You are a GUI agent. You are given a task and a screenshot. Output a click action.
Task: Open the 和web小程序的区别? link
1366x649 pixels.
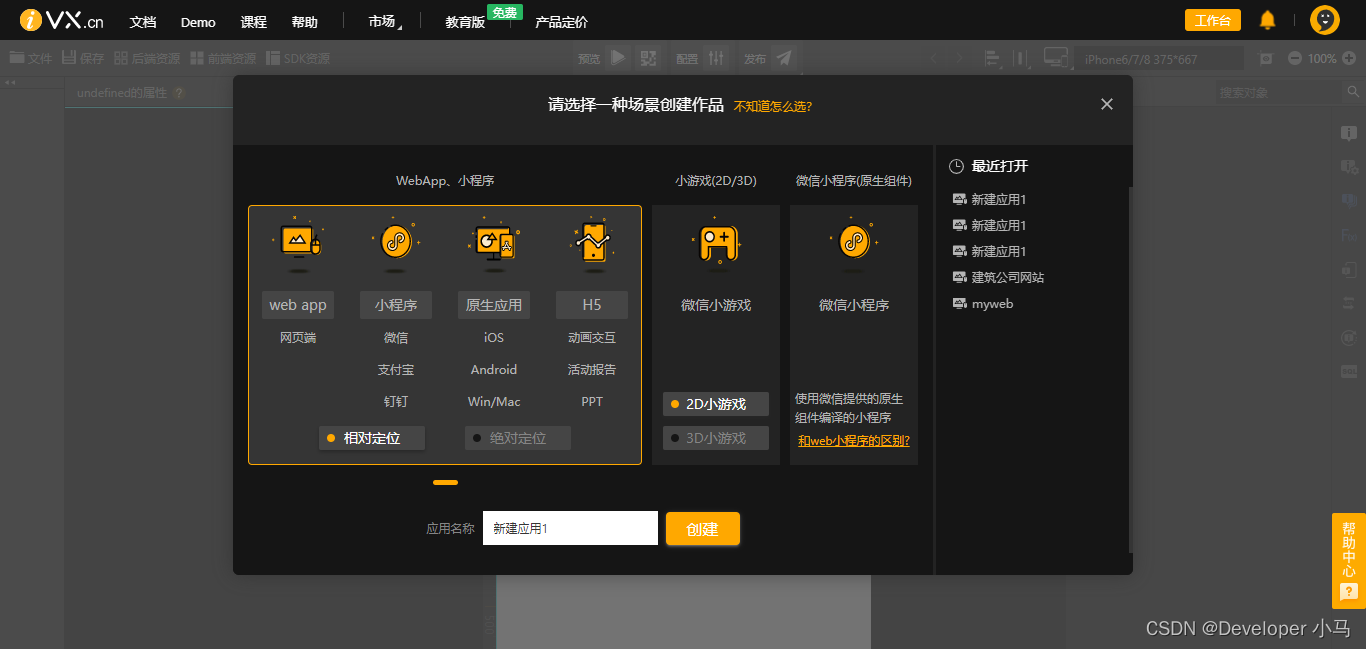[x=854, y=441]
